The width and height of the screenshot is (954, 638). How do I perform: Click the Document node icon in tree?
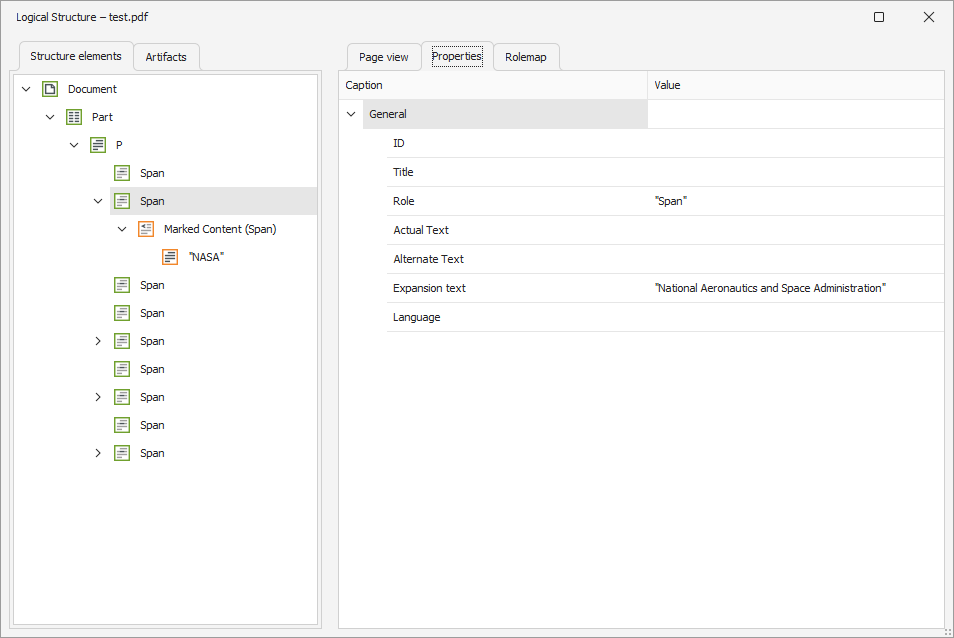[x=50, y=89]
